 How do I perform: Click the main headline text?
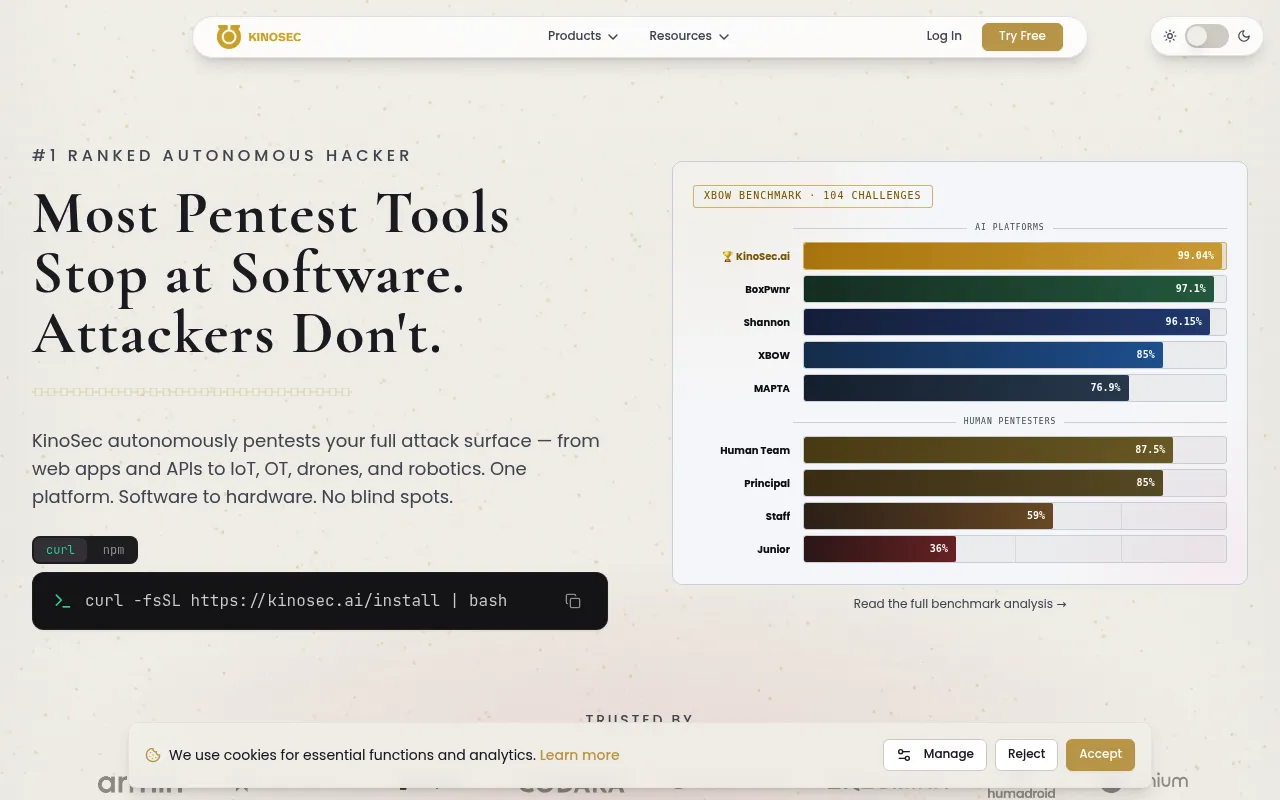271,274
